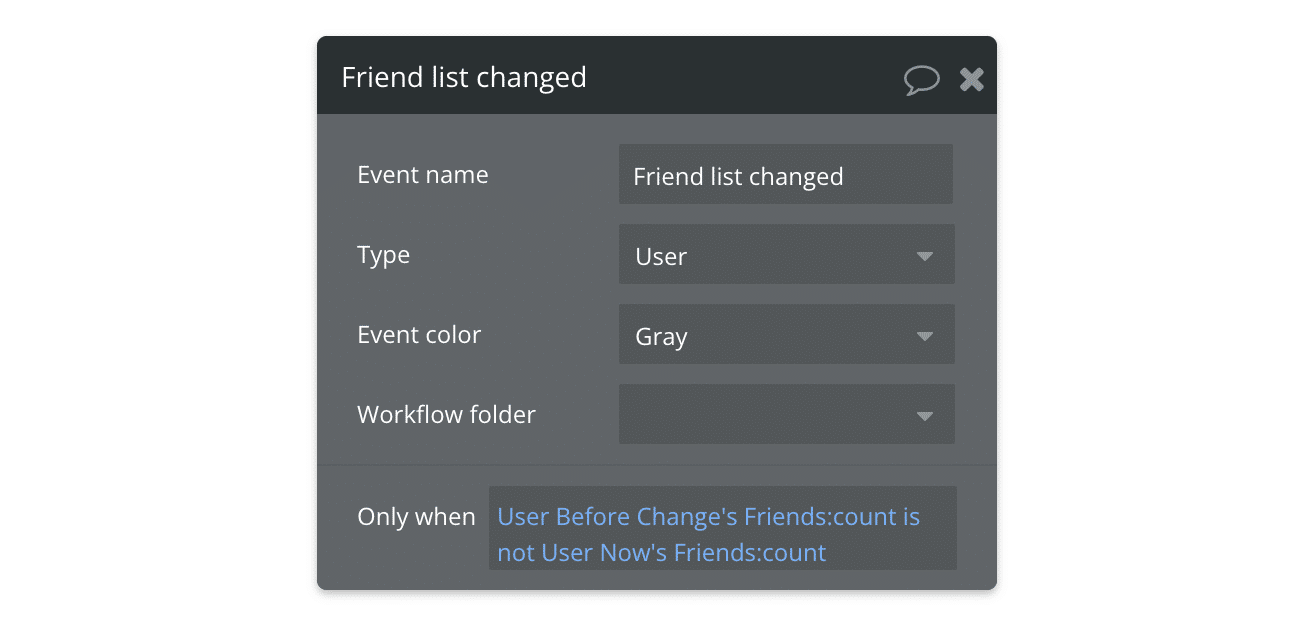
Task: Expand the empty Workflow folder dropdown
Action: 786,414
